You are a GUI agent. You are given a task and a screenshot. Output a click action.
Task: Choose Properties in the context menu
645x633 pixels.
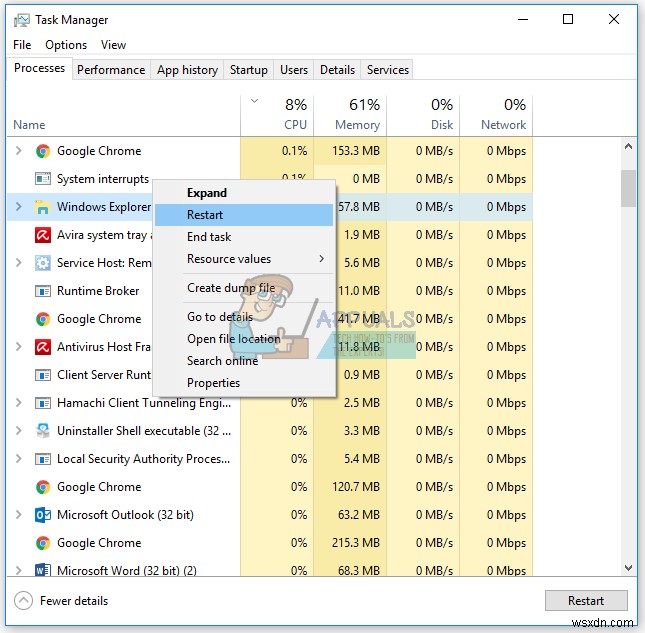(x=244, y=383)
